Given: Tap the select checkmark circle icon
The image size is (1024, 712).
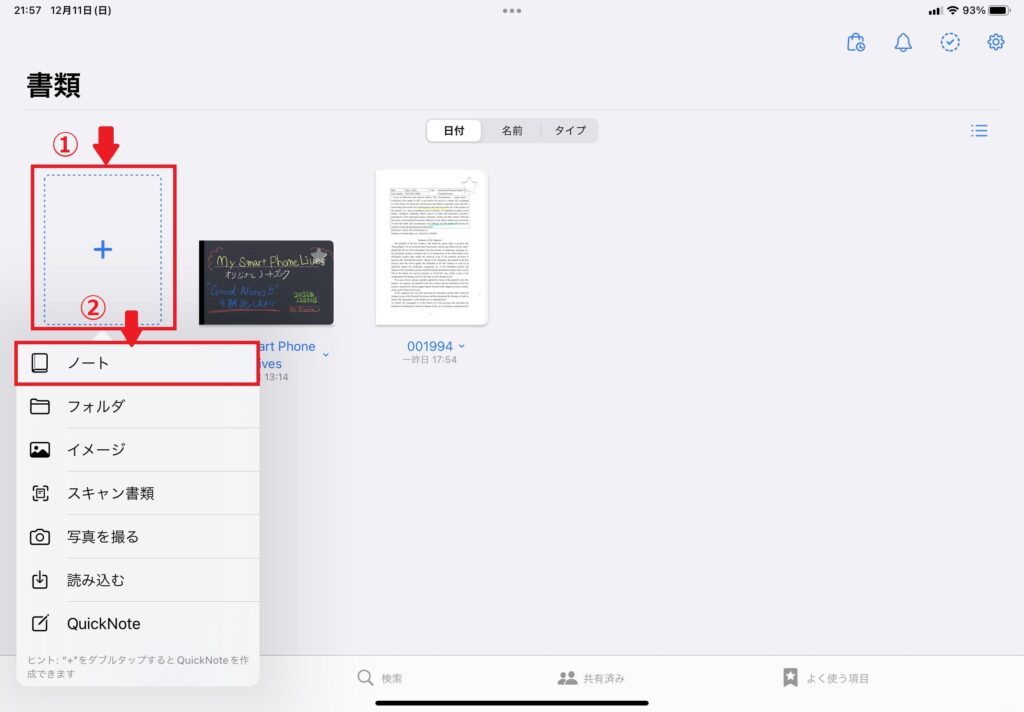Looking at the screenshot, I should coord(950,42).
